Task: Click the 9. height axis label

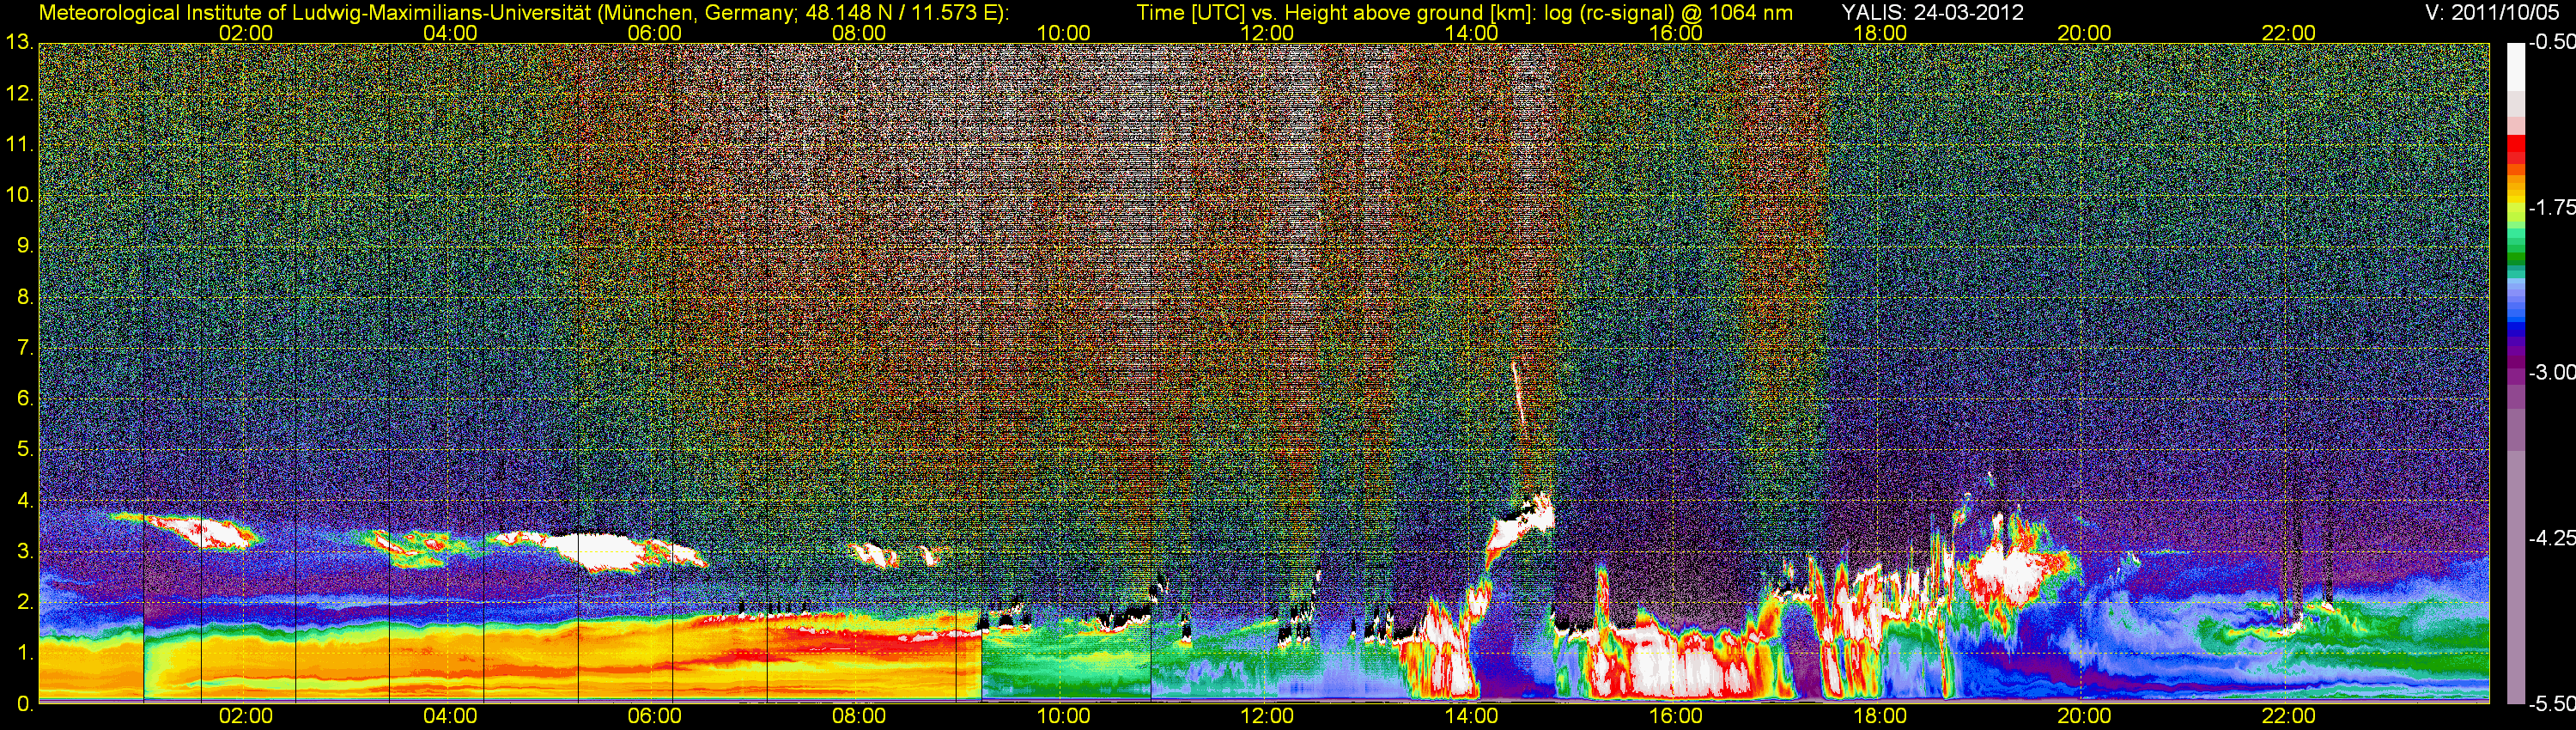Action: click(x=25, y=246)
